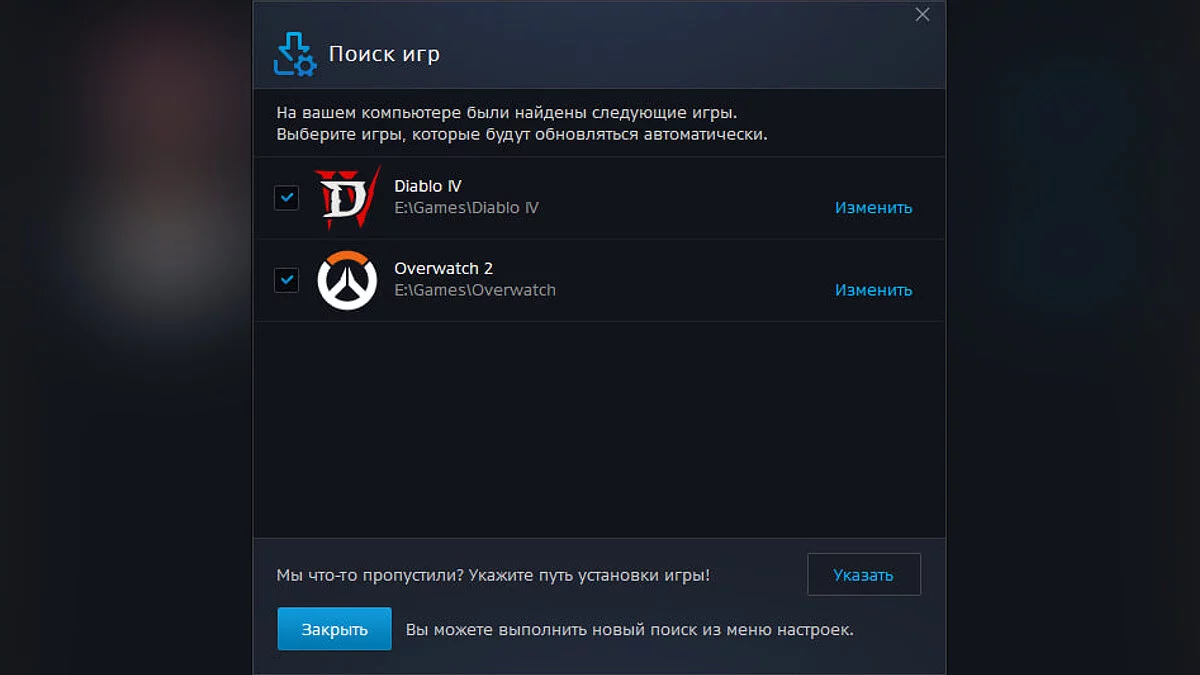1200x675 pixels.
Task: Click the E:\Games\Overwatch path text
Action: point(475,290)
